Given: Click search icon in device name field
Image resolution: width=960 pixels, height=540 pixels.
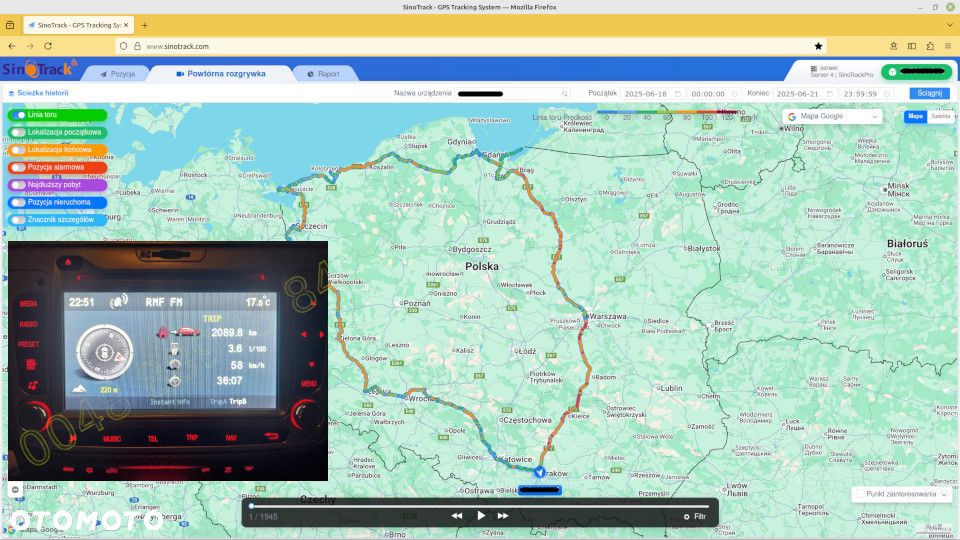Looking at the screenshot, I should click(564, 94).
